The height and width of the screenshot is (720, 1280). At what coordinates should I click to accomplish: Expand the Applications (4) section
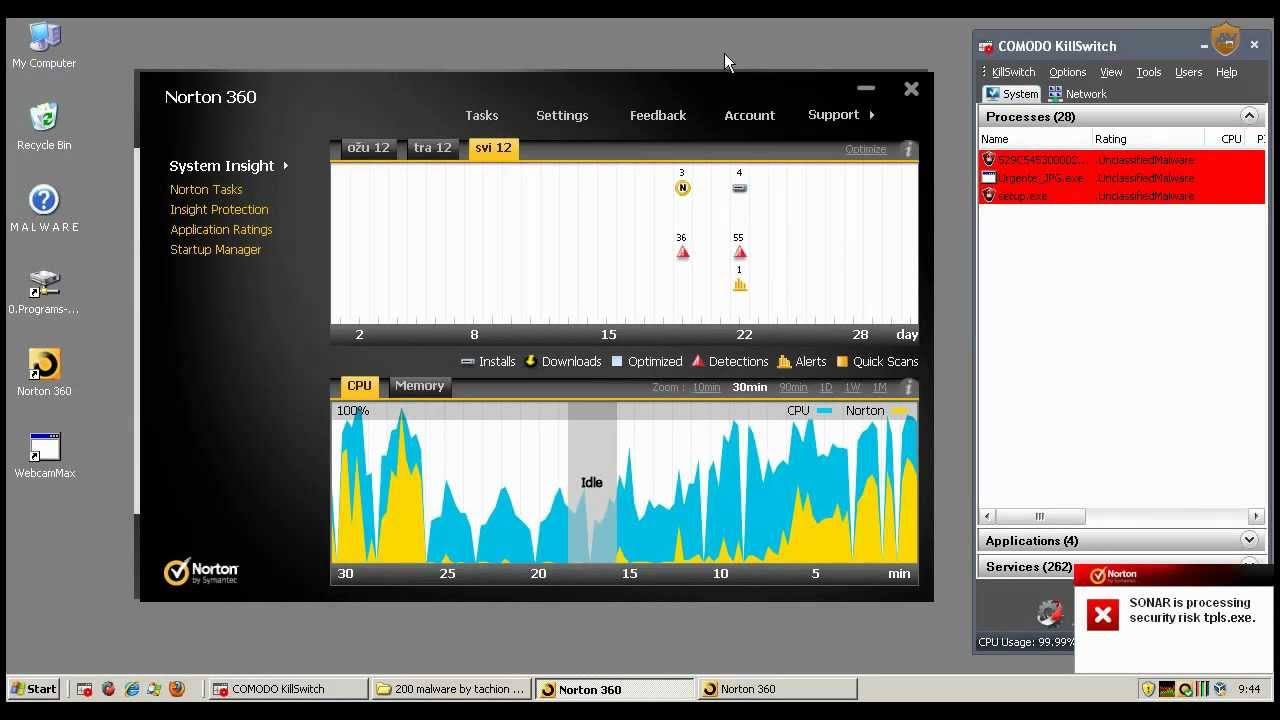click(1248, 540)
